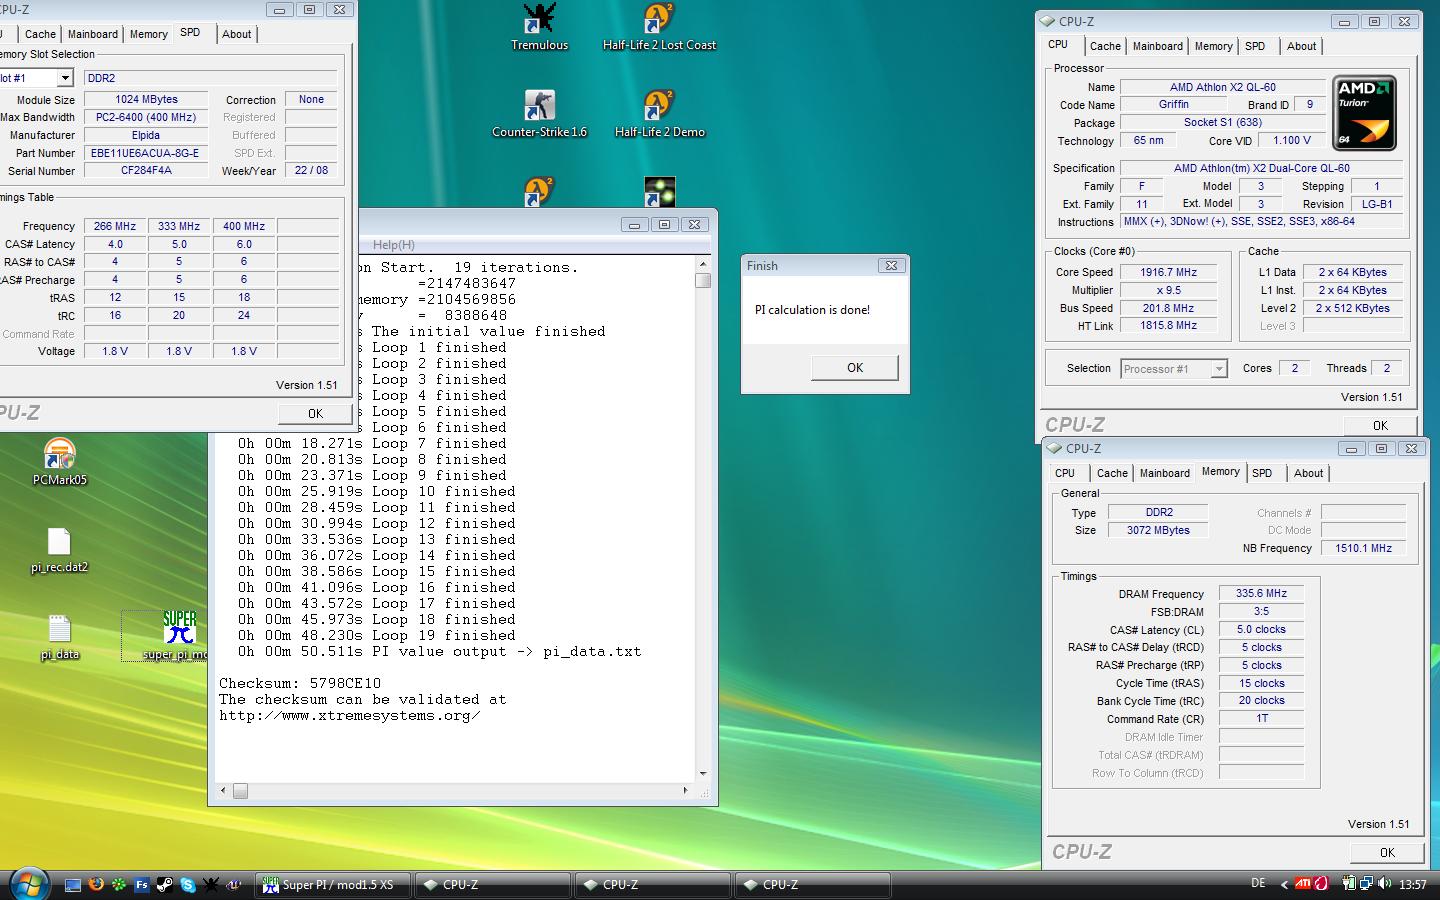
Task: Open Memory tab in top-right CPU-Z
Action: [1213, 46]
